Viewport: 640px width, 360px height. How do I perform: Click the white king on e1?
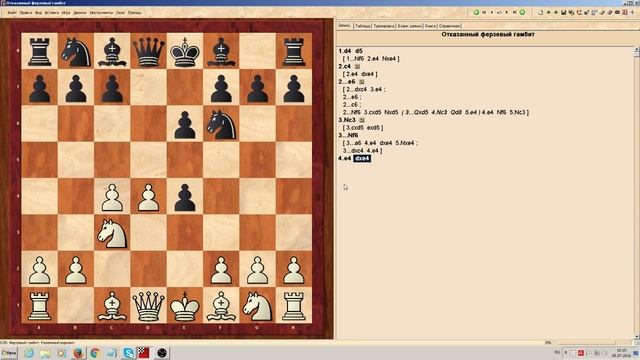pyautogui.click(x=184, y=306)
